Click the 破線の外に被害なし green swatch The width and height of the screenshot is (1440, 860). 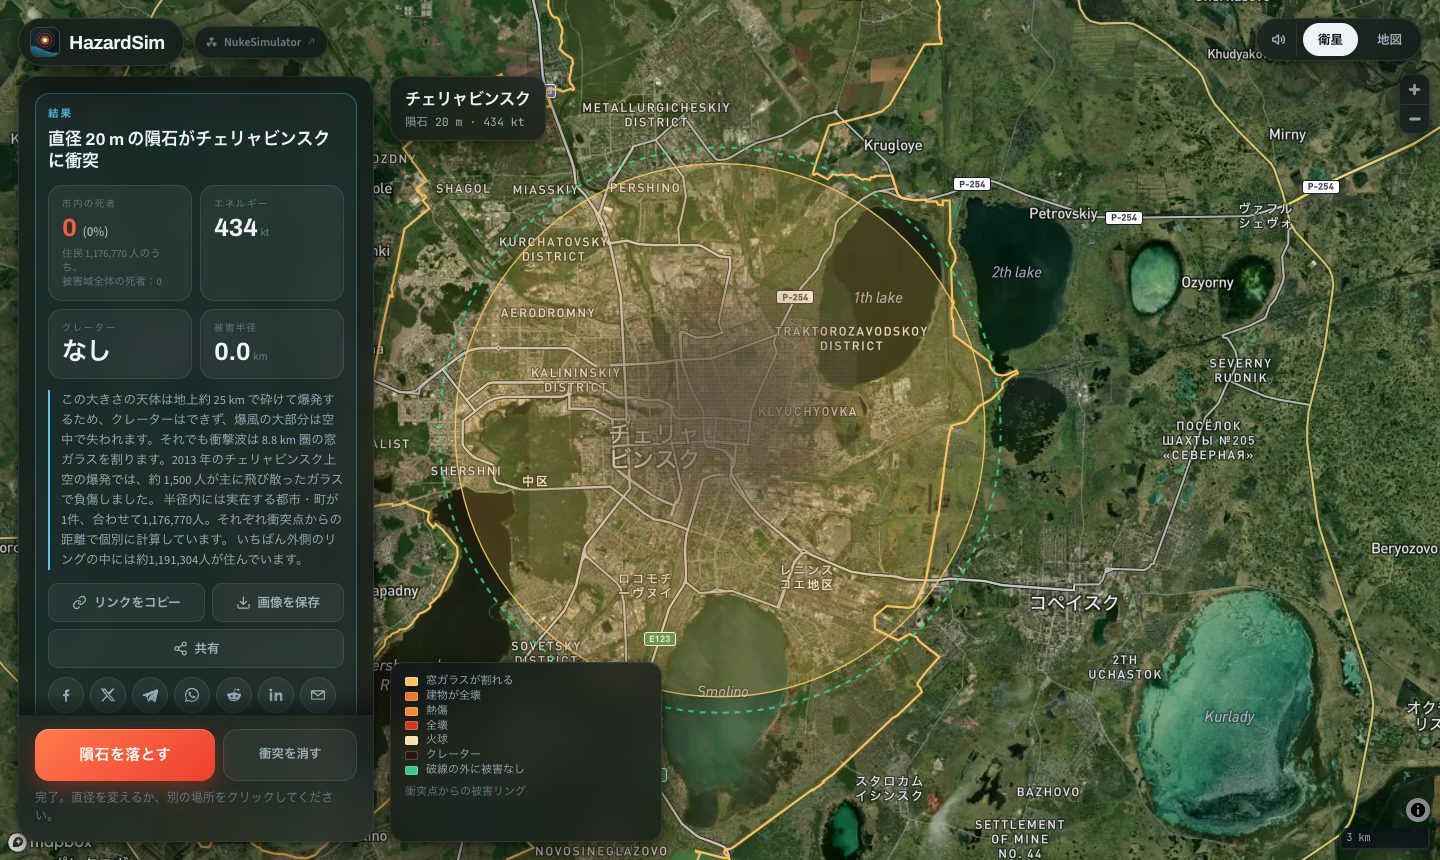pyautogui.click(x=411, y=770)
